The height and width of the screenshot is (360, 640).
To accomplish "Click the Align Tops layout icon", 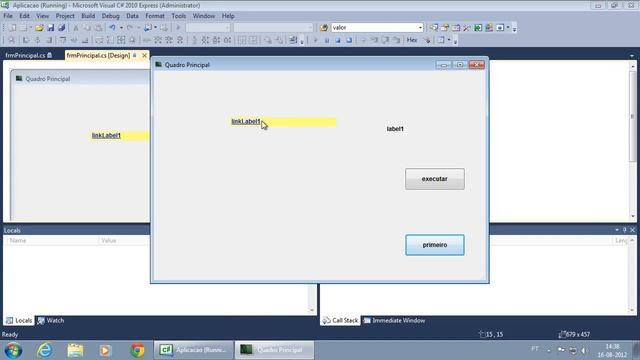I will tap(62, 40).
